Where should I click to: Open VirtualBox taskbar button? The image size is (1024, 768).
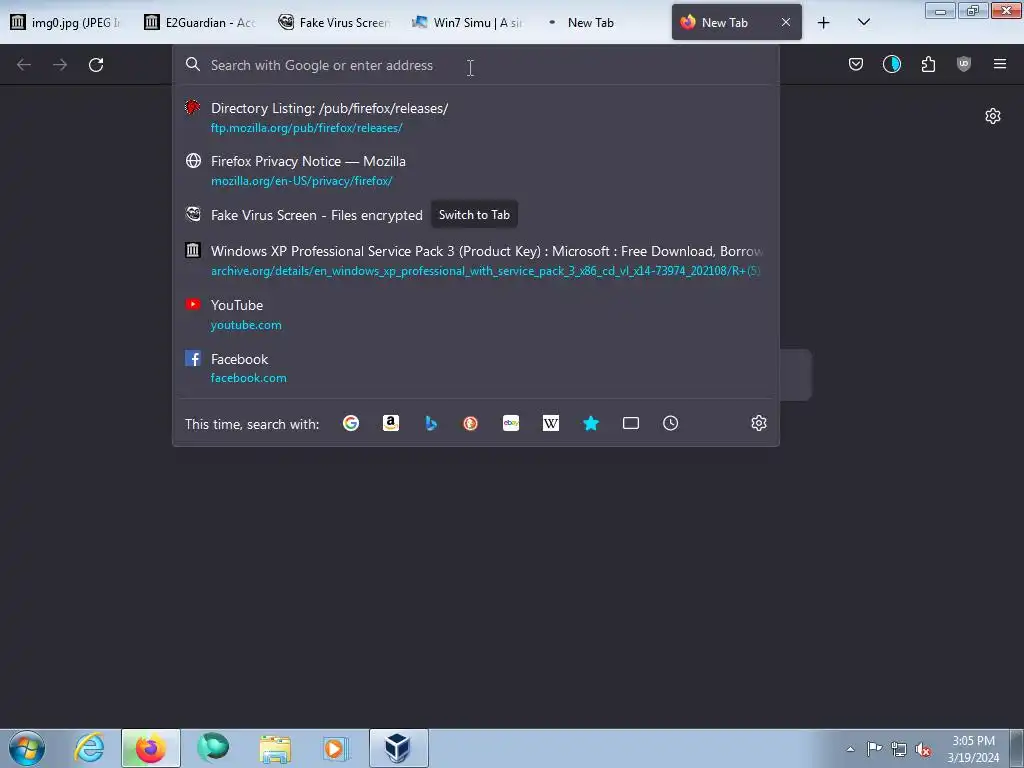click(x=398, y=748)
